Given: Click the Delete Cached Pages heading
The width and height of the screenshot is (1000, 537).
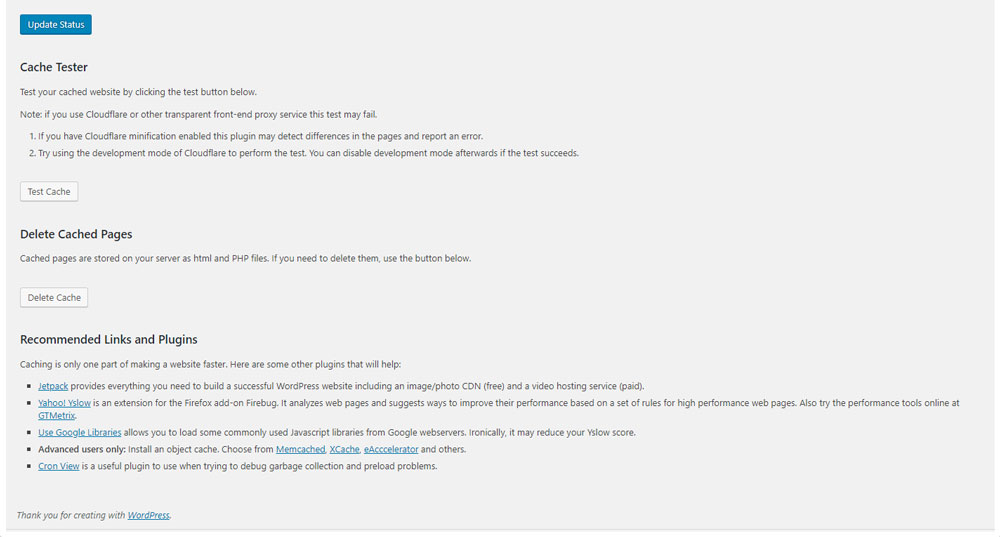Looking at the screenshot, I should pos(76,234).
